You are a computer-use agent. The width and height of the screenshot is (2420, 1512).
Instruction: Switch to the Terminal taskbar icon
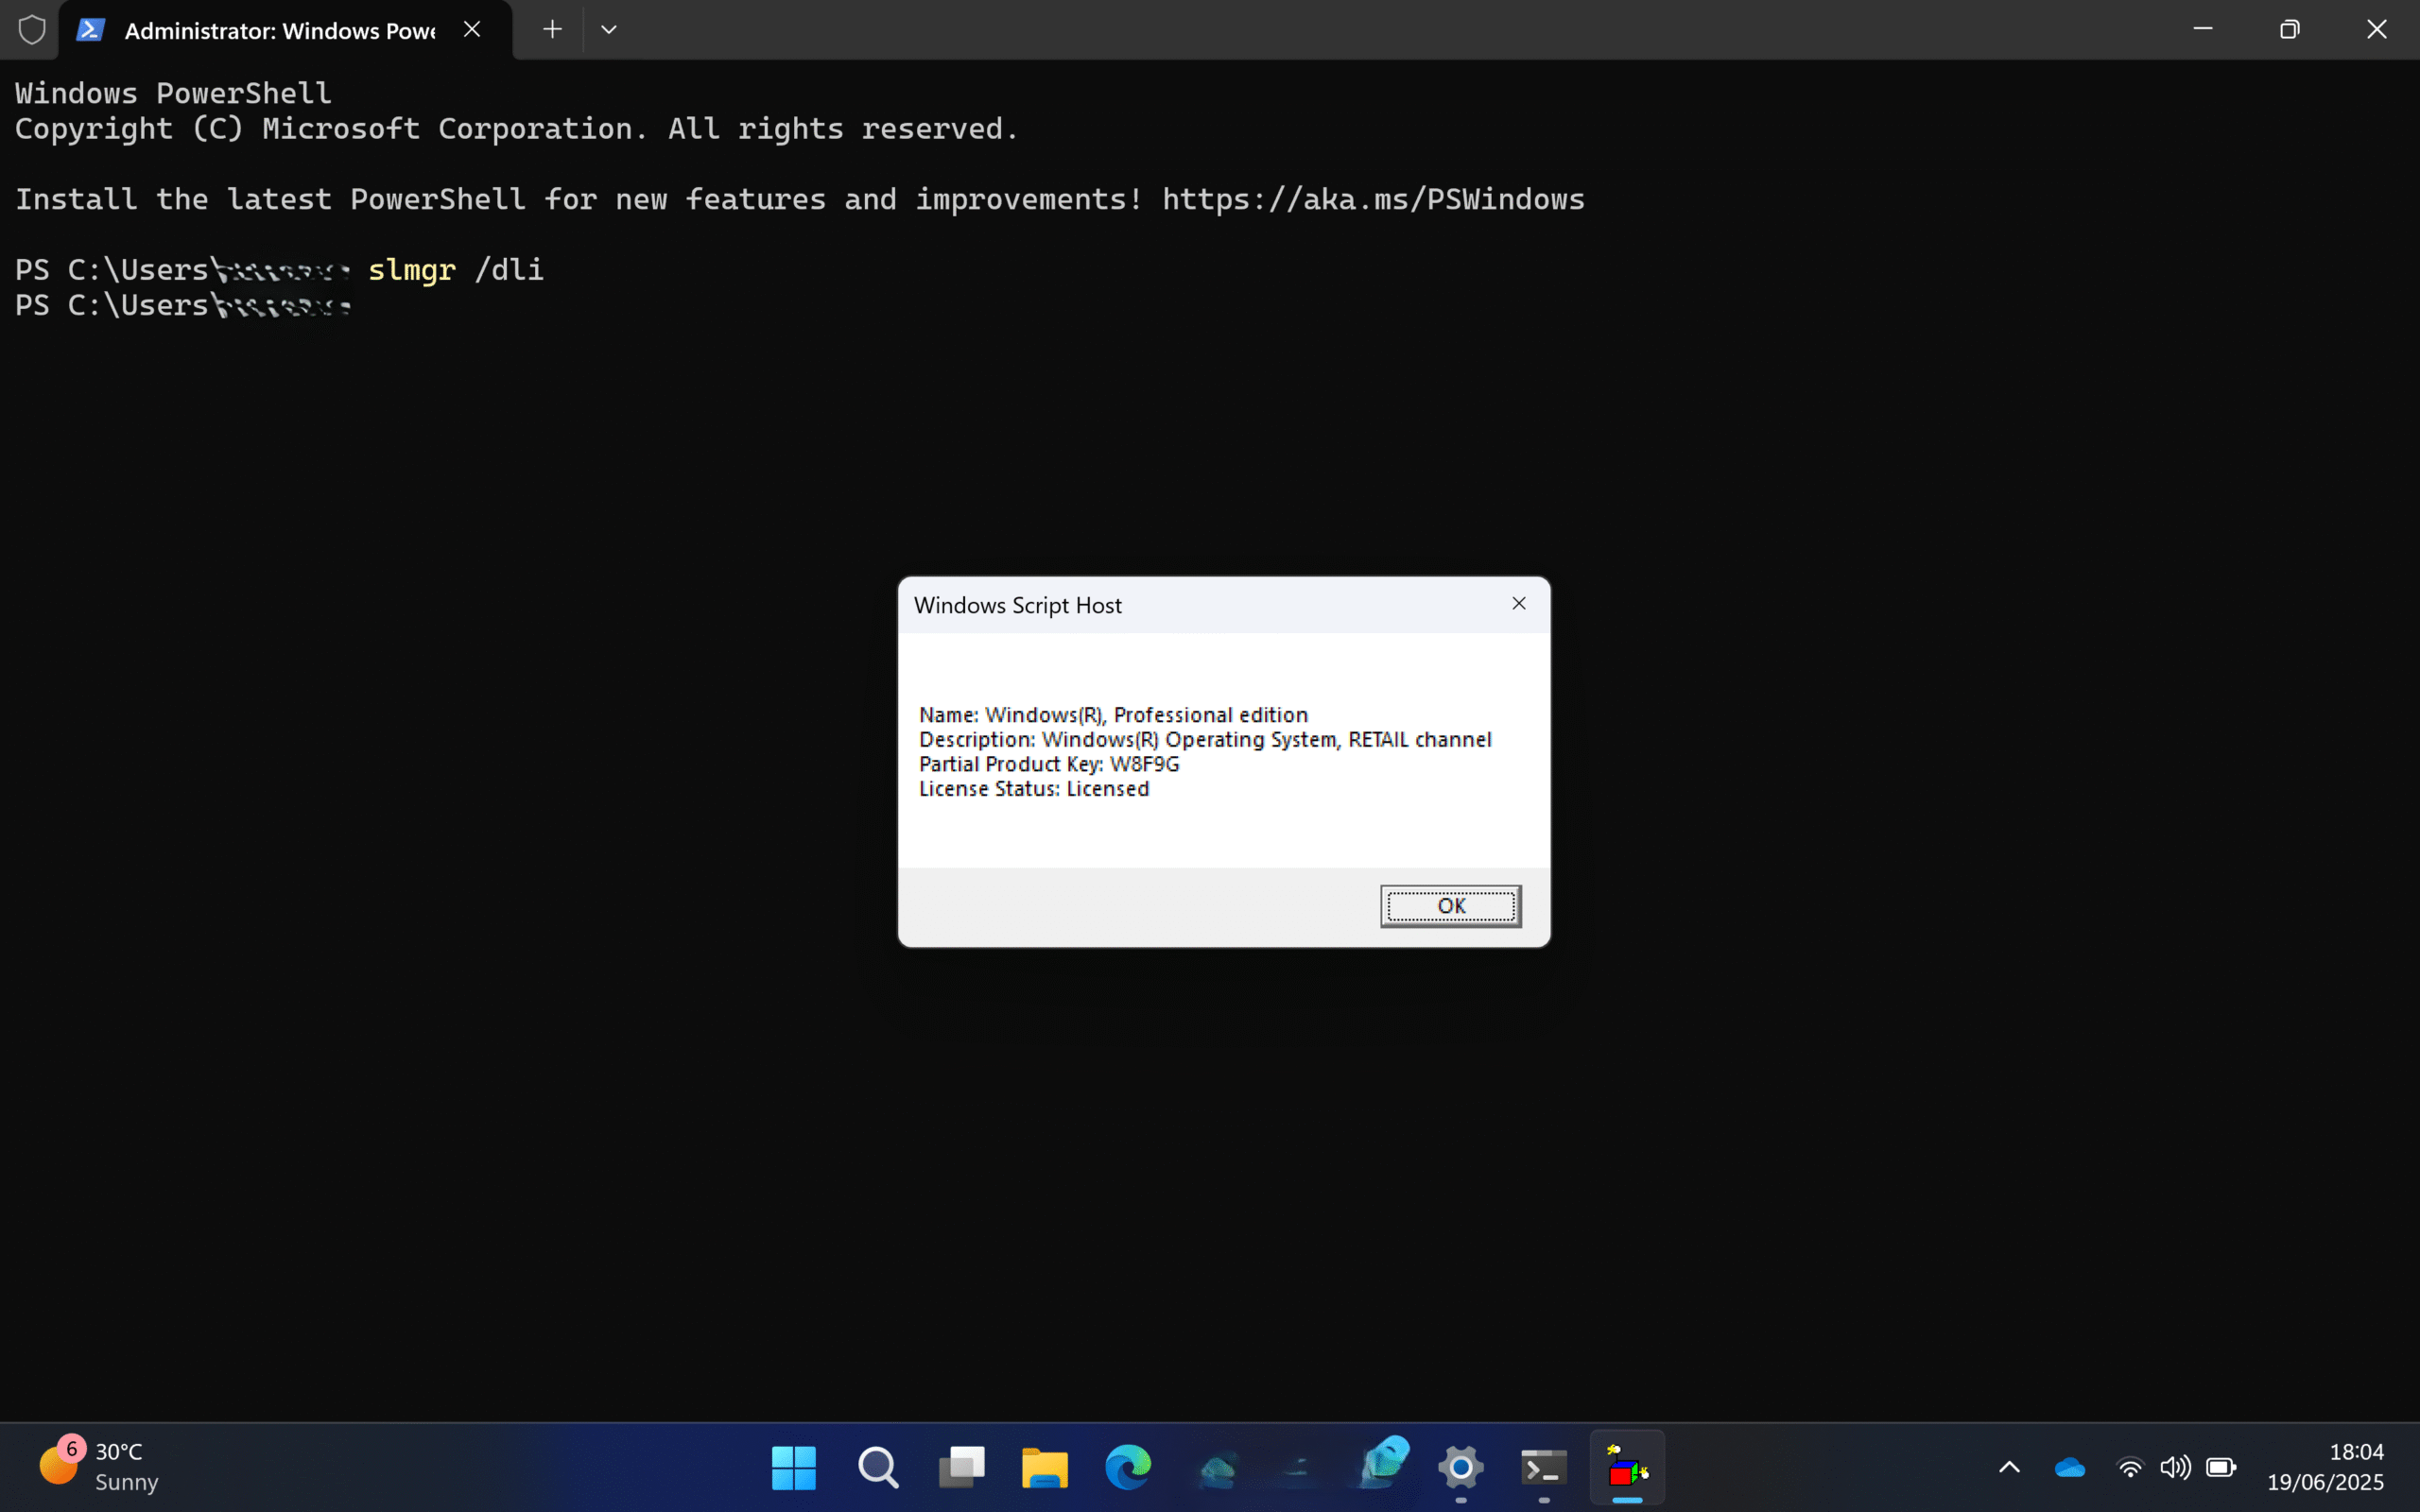(x=1544, y=1468)
